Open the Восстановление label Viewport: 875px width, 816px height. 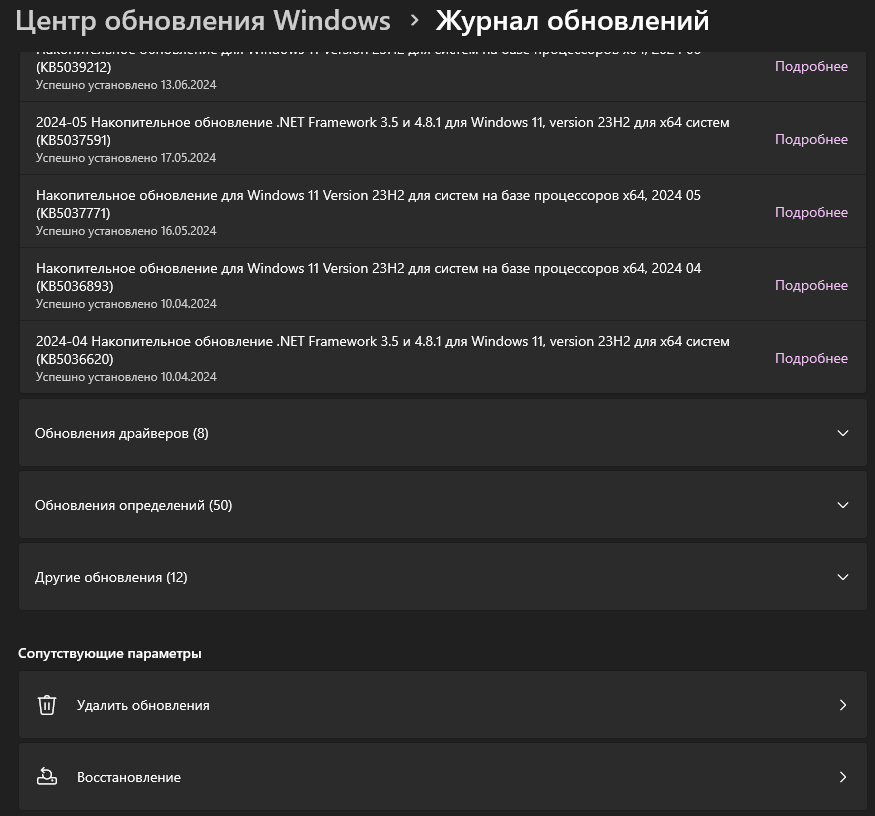point(129,777)
